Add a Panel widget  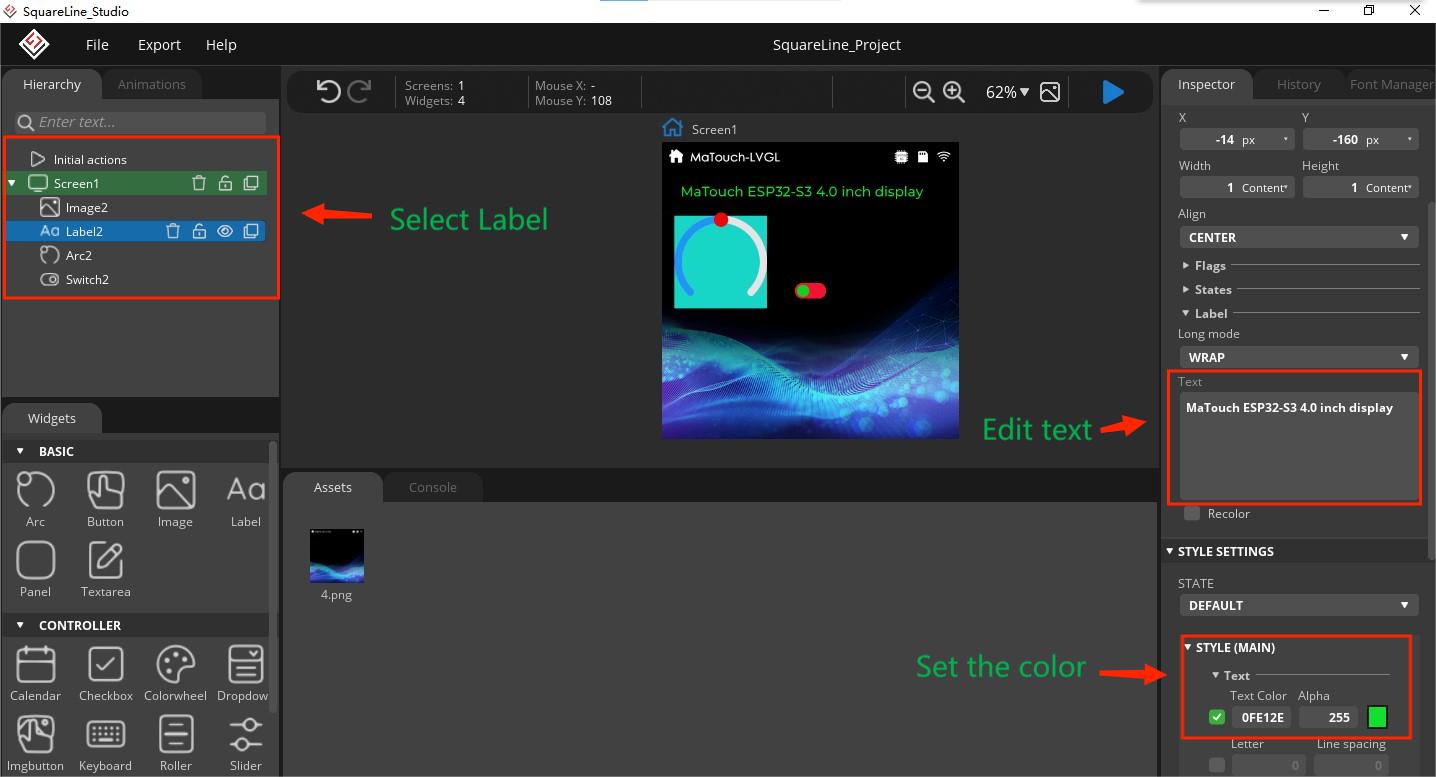click(35, 569)
